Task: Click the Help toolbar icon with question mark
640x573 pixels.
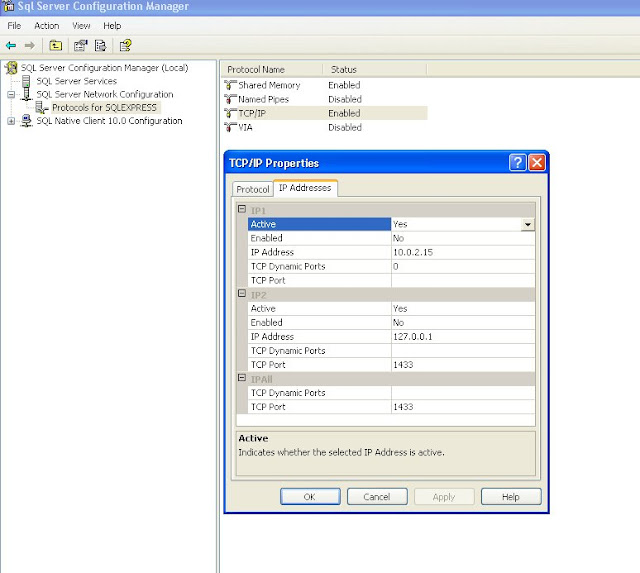Action: 125,45
